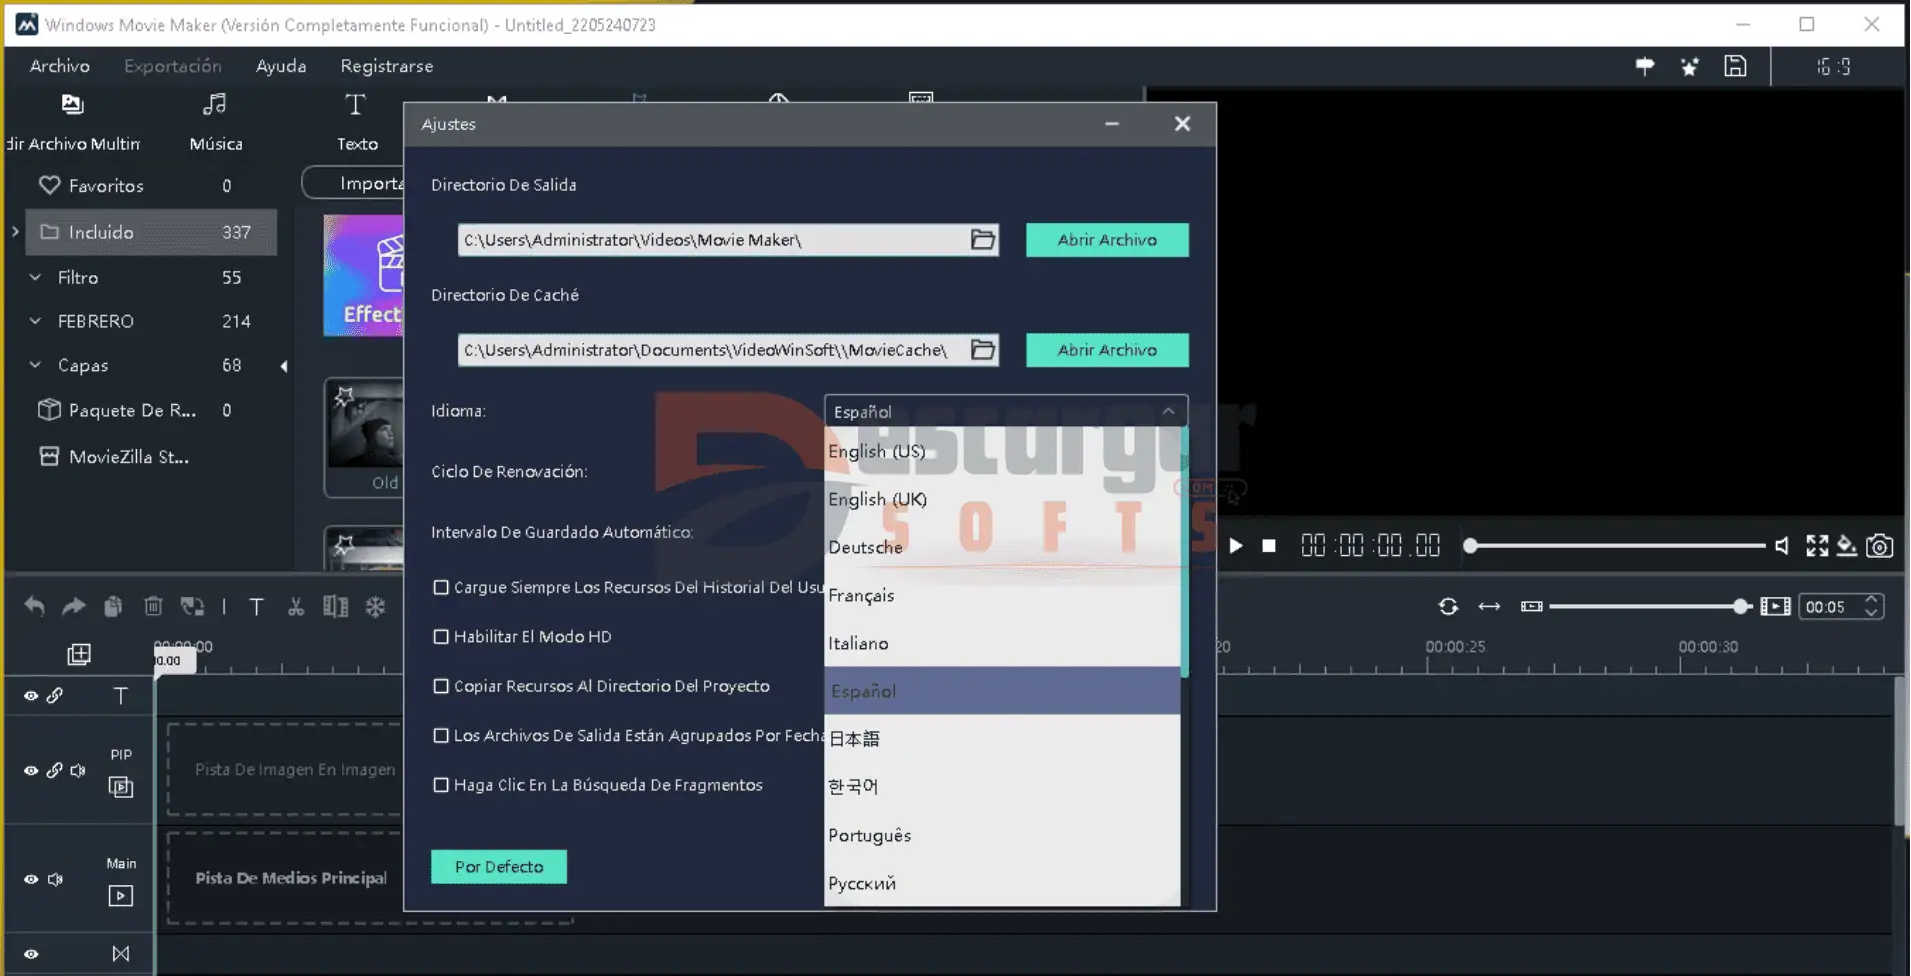The height and width of the screenshot is (976, 1911).
Task: Click the snapshot camera icon
Action: 1880,546
